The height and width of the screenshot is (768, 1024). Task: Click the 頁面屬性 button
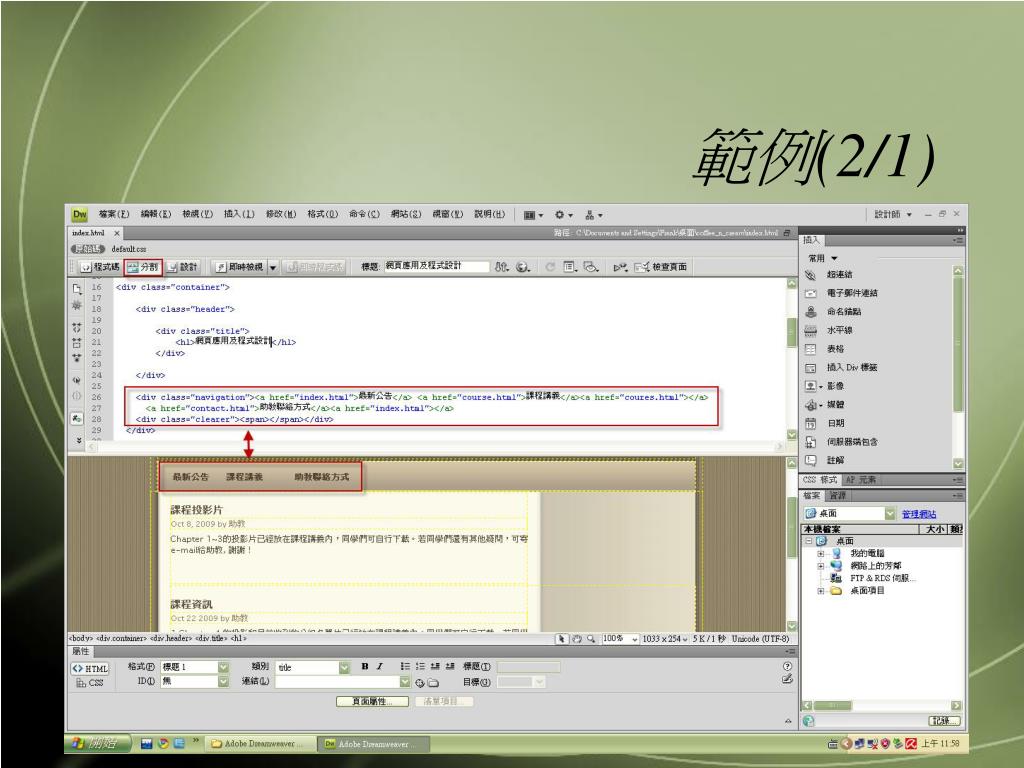pyautogui.click(x=372, y=701)
